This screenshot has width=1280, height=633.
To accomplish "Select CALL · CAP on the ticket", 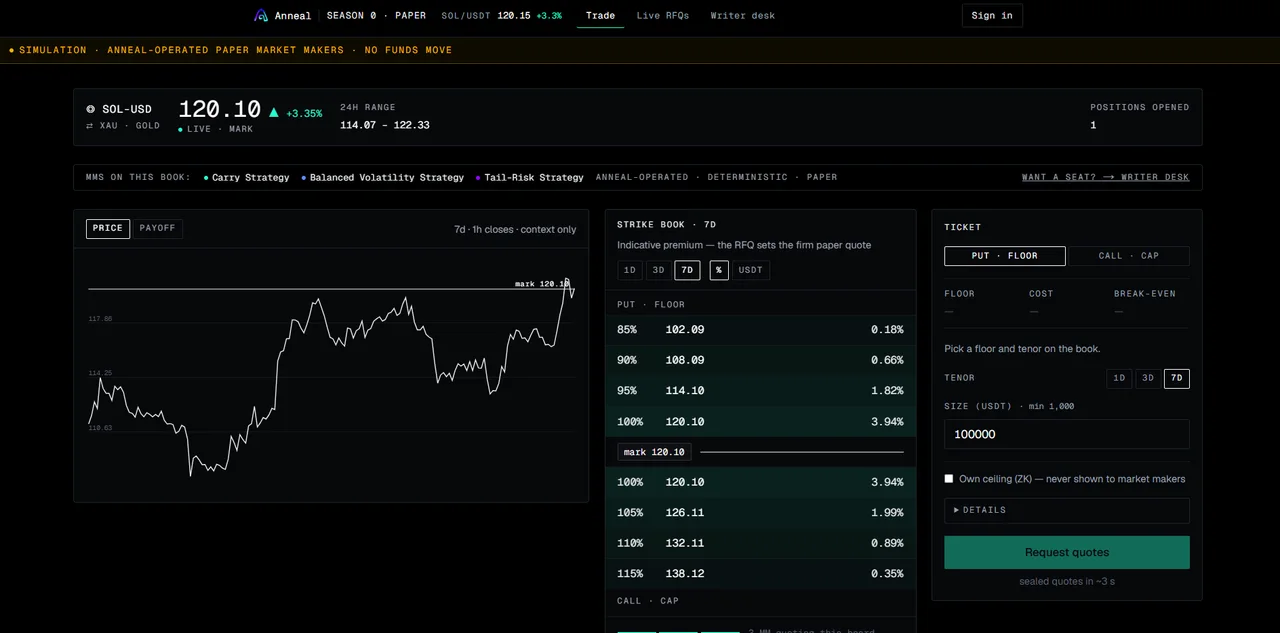I will pyautogui.click(x=1129, y=256).
